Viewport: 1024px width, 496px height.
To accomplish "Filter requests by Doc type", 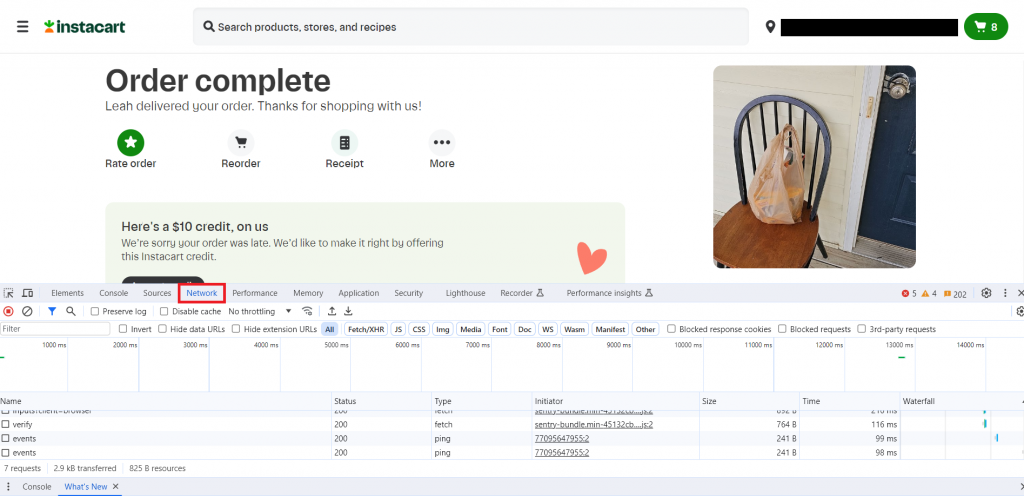I will [525, 330].
